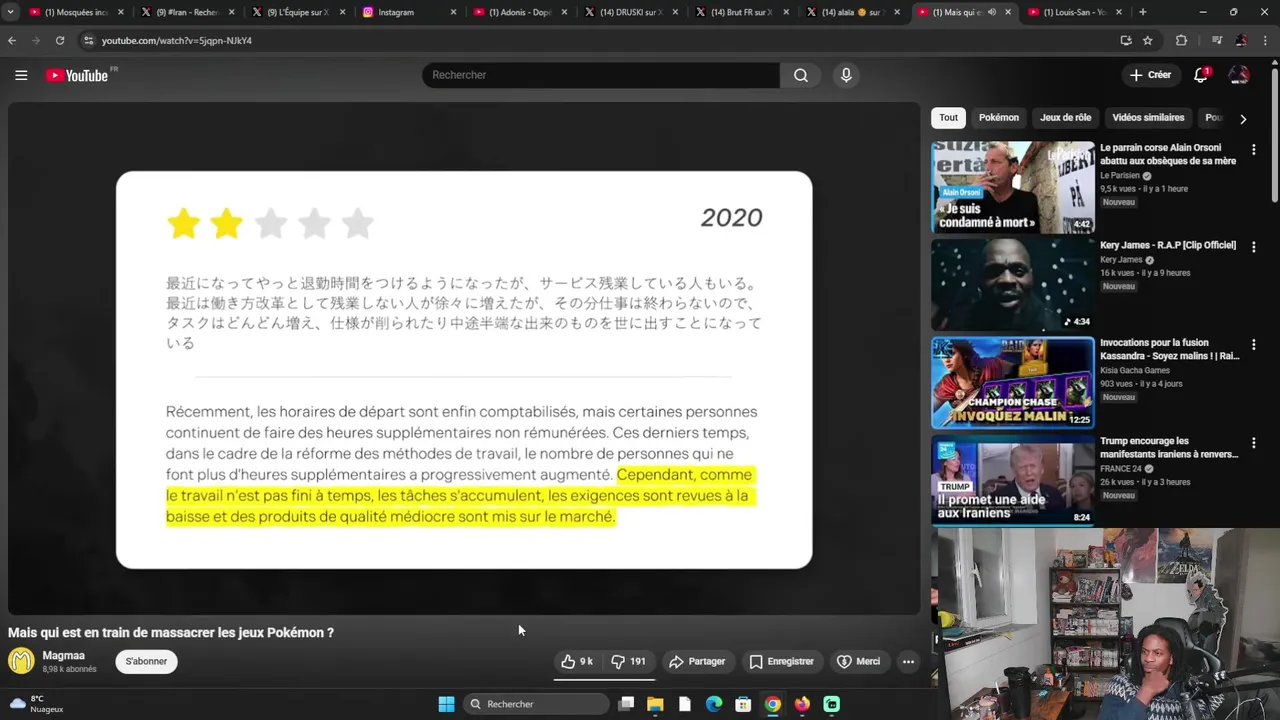Select the Pokémon filter chip
The width and height of the screenshot is (1280, 720).
click(999, 118)
